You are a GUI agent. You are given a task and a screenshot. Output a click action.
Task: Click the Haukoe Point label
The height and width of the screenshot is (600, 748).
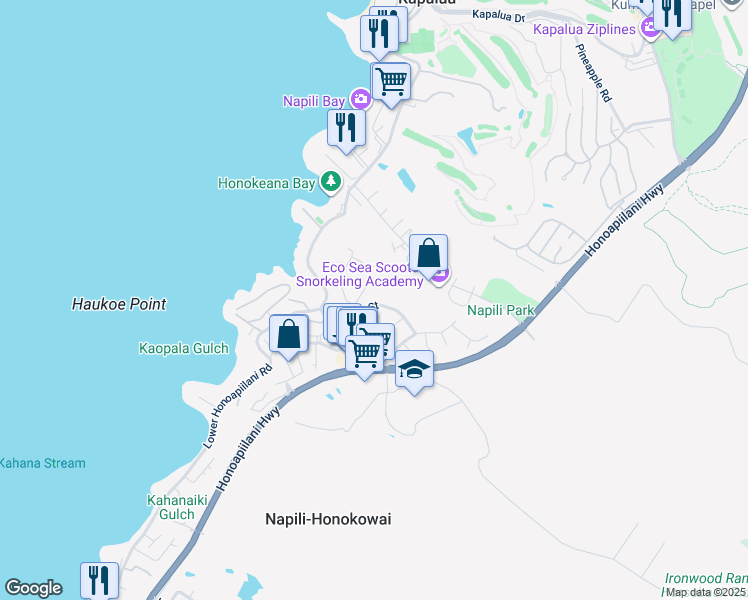(x=119, y=304)
